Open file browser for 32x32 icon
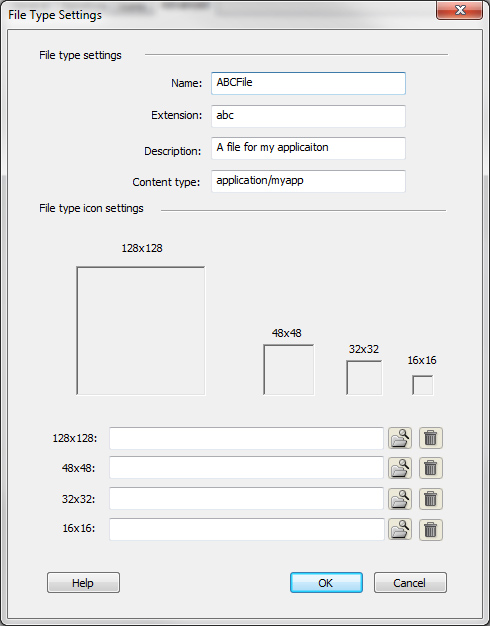The height and width of the screenshot is (626, 490). 400,499
